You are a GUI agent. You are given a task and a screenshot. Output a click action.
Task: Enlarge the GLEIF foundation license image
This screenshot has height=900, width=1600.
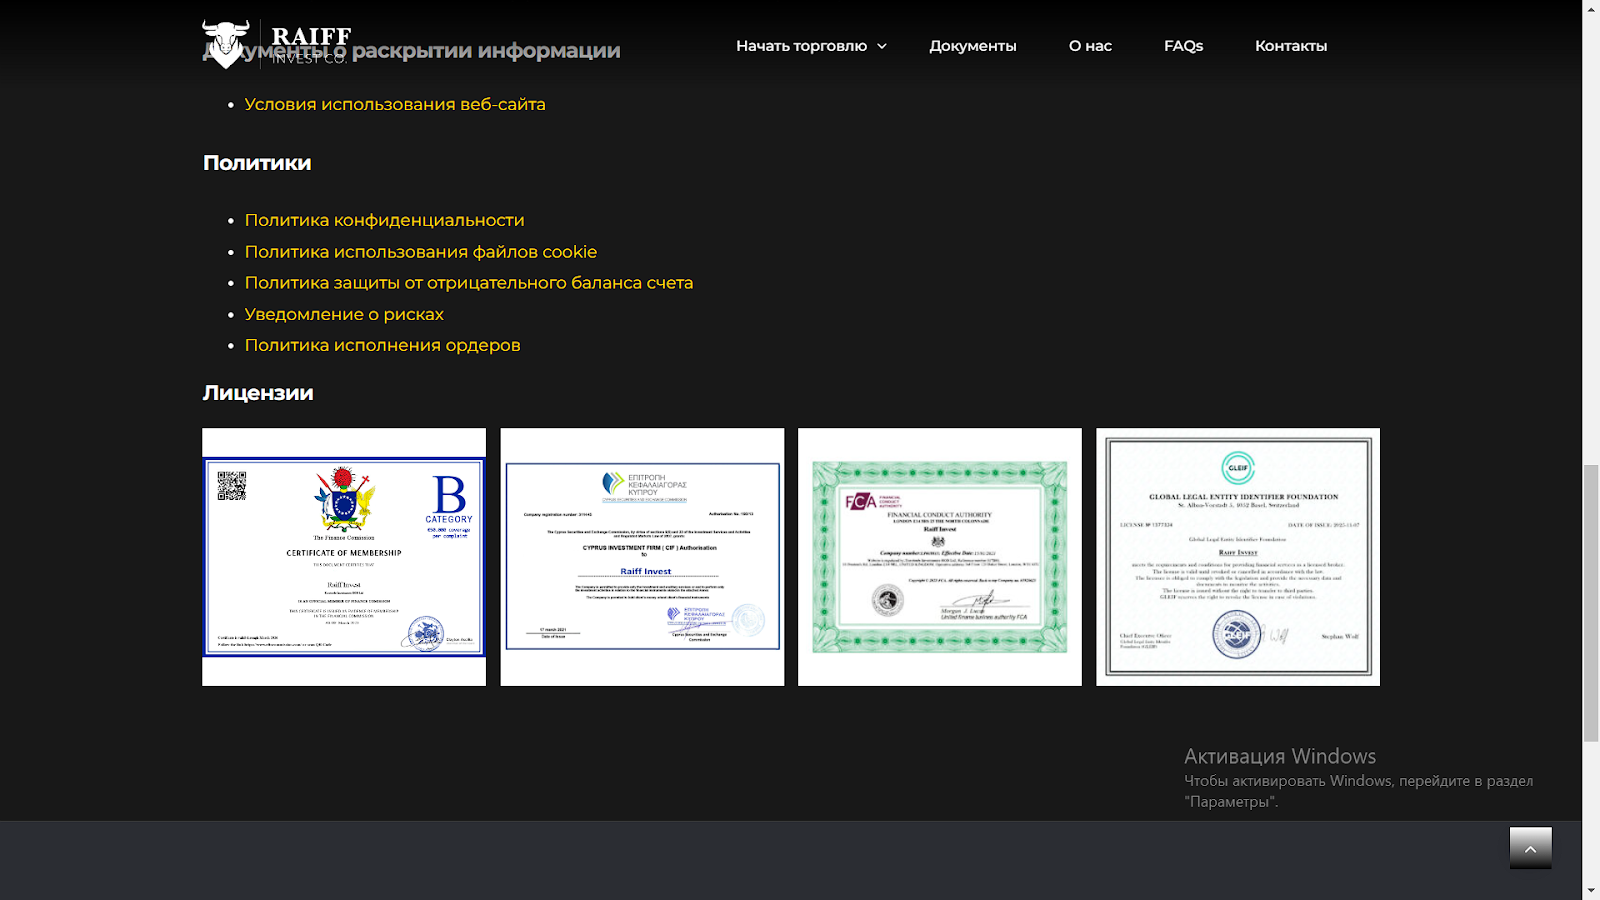pos(1238,557)
